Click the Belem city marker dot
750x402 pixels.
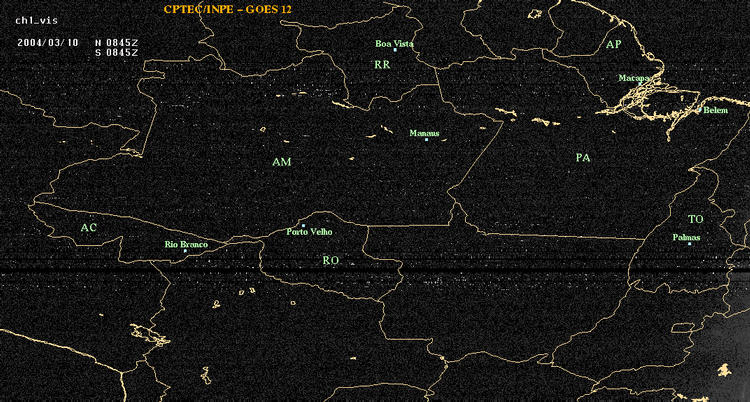(700, 110)
